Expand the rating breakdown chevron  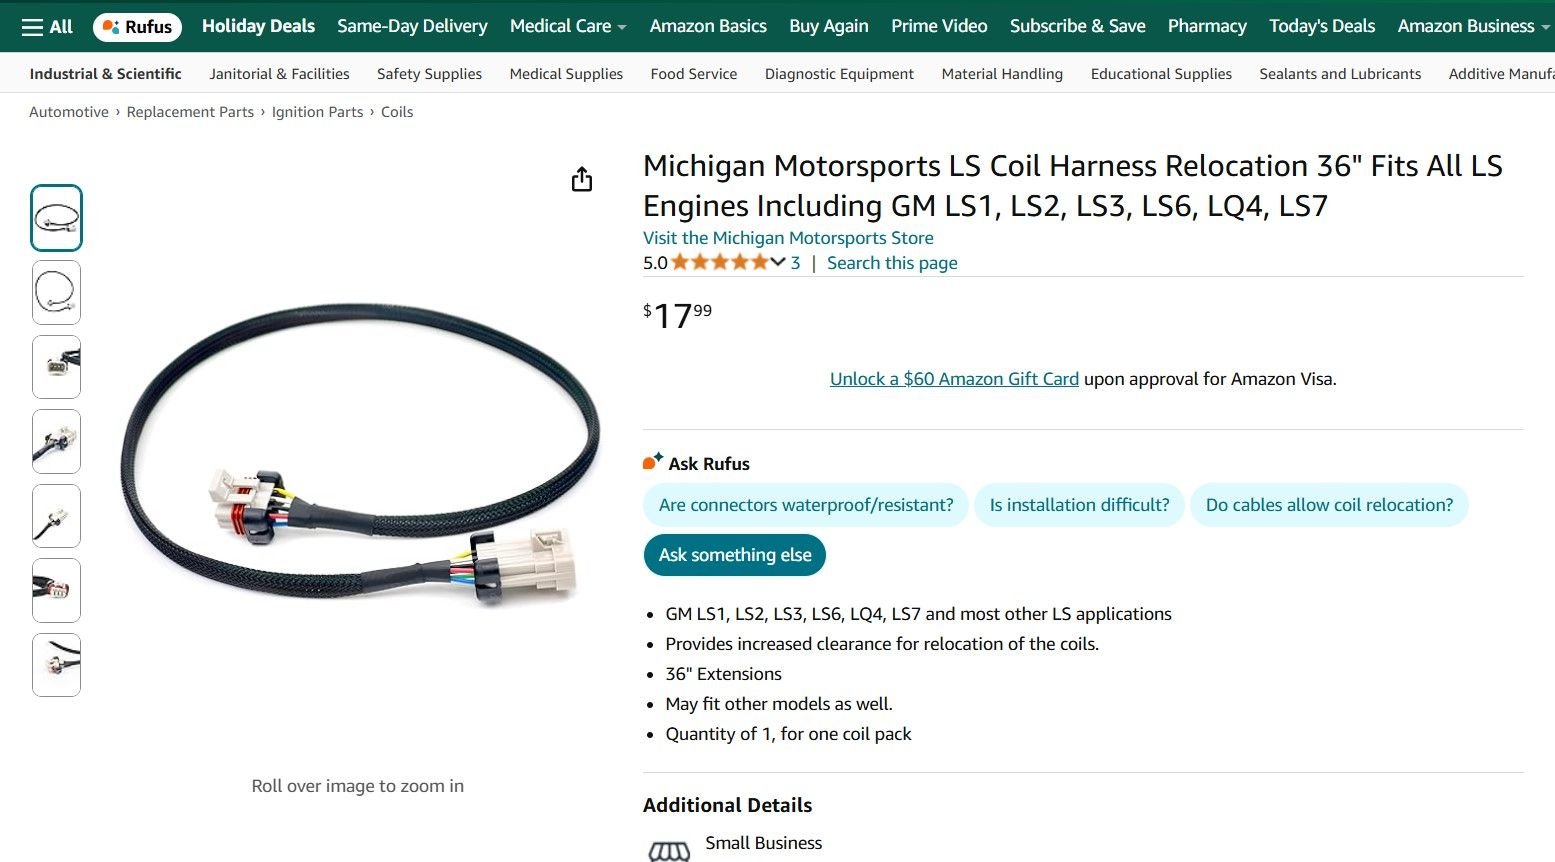tap(778, 262)
